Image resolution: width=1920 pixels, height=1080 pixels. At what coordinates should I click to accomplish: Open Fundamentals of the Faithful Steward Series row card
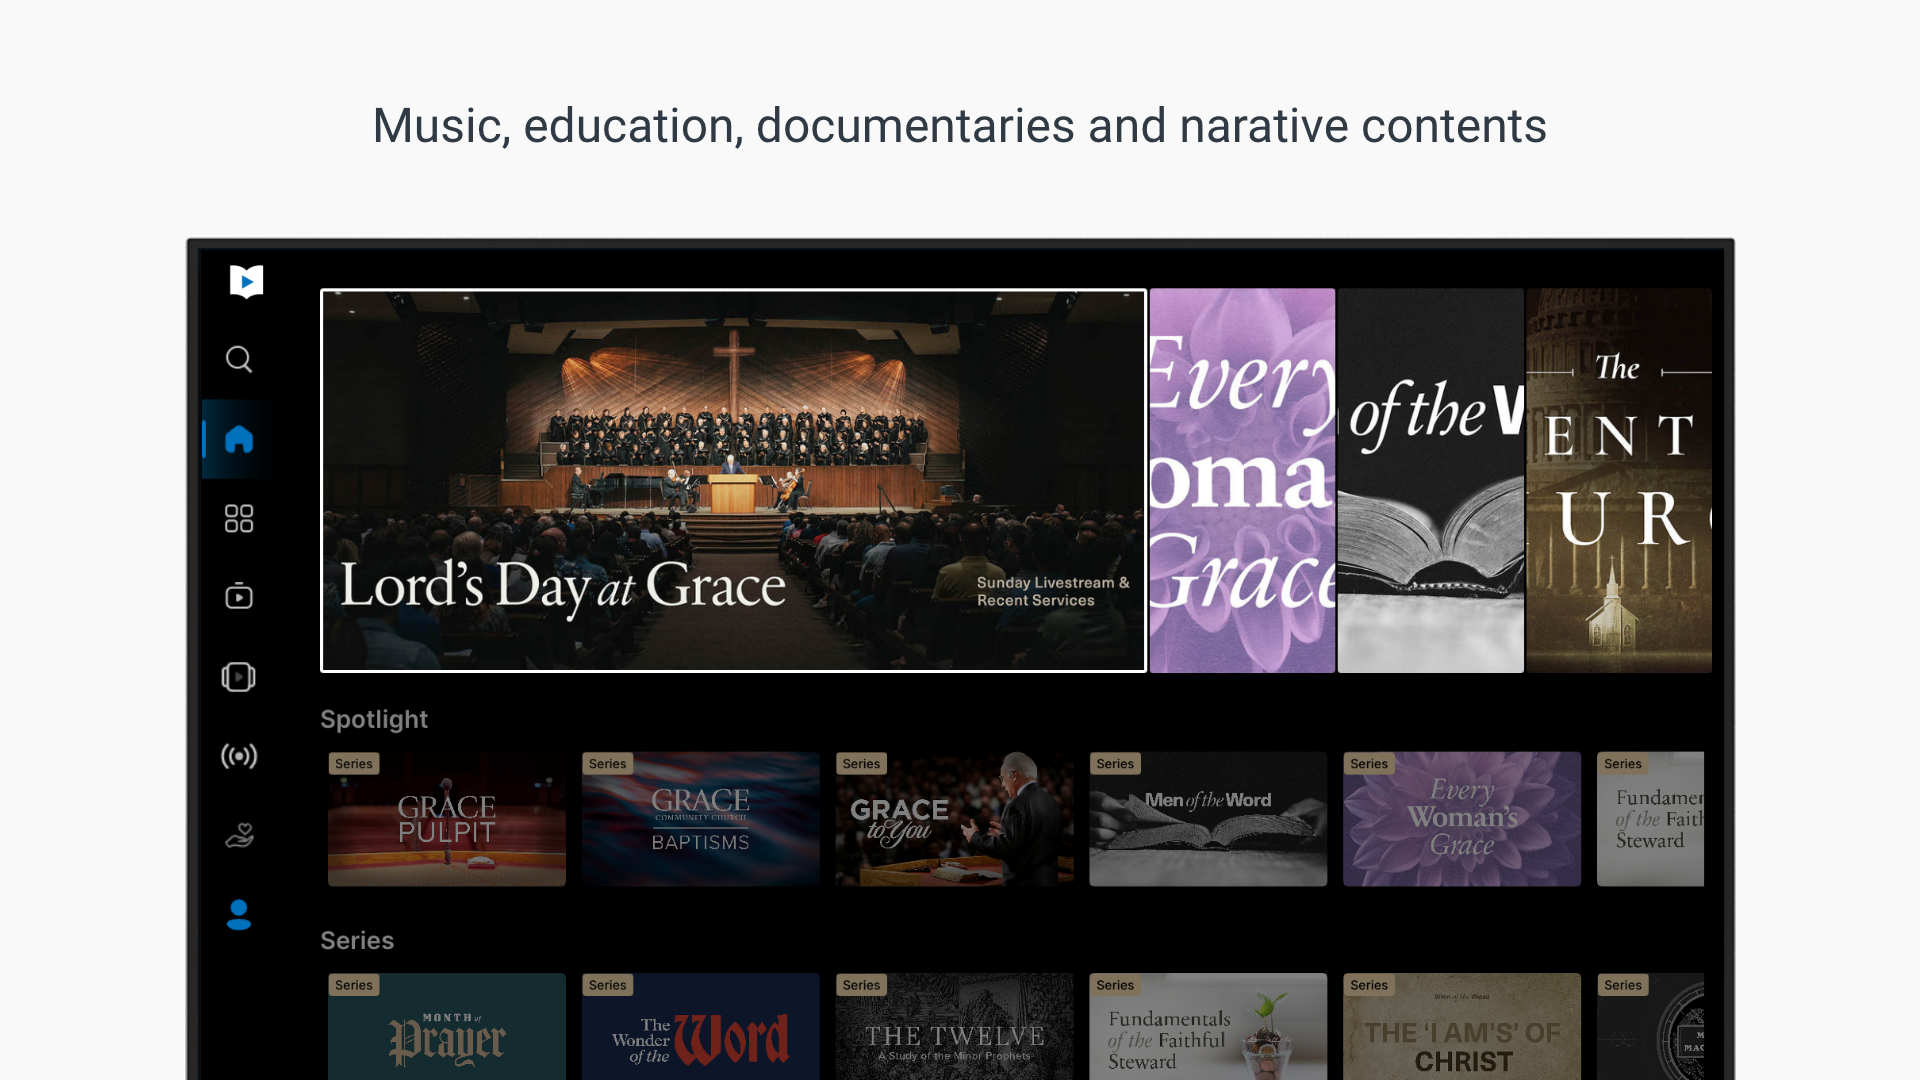click(x=1208, y=1027)
